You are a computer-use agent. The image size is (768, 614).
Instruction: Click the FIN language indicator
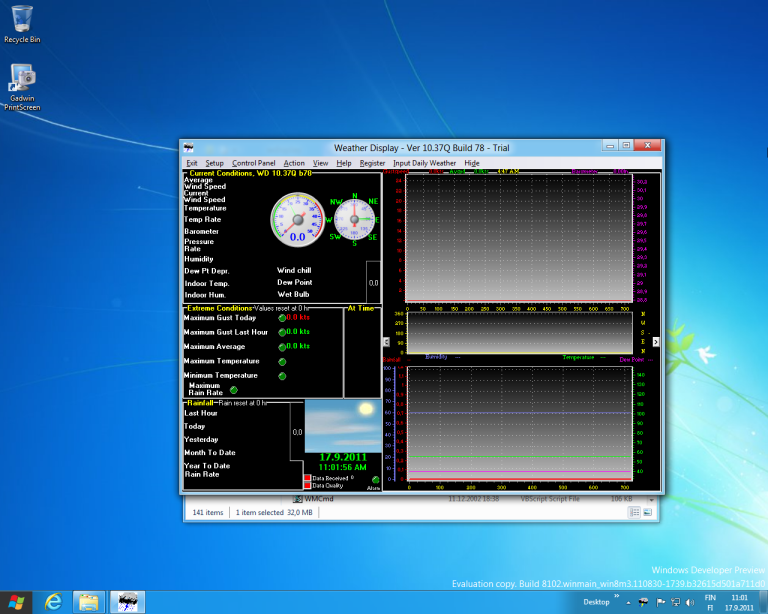710,598
